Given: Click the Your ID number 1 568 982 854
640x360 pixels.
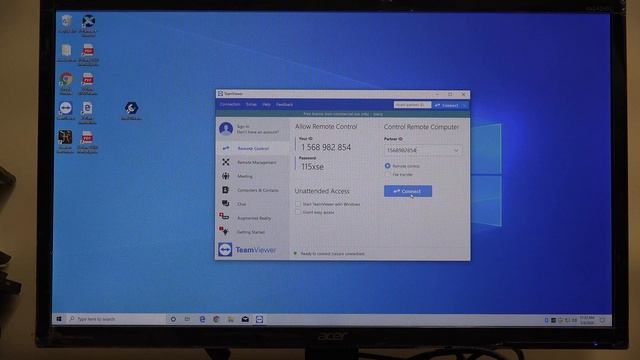Looking at the screenshot, I should (326, 147).
